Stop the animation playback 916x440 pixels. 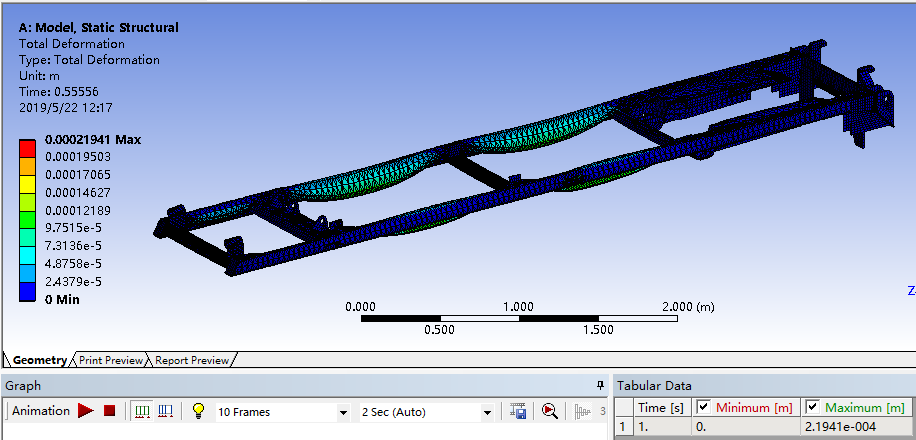pos(109,411)
